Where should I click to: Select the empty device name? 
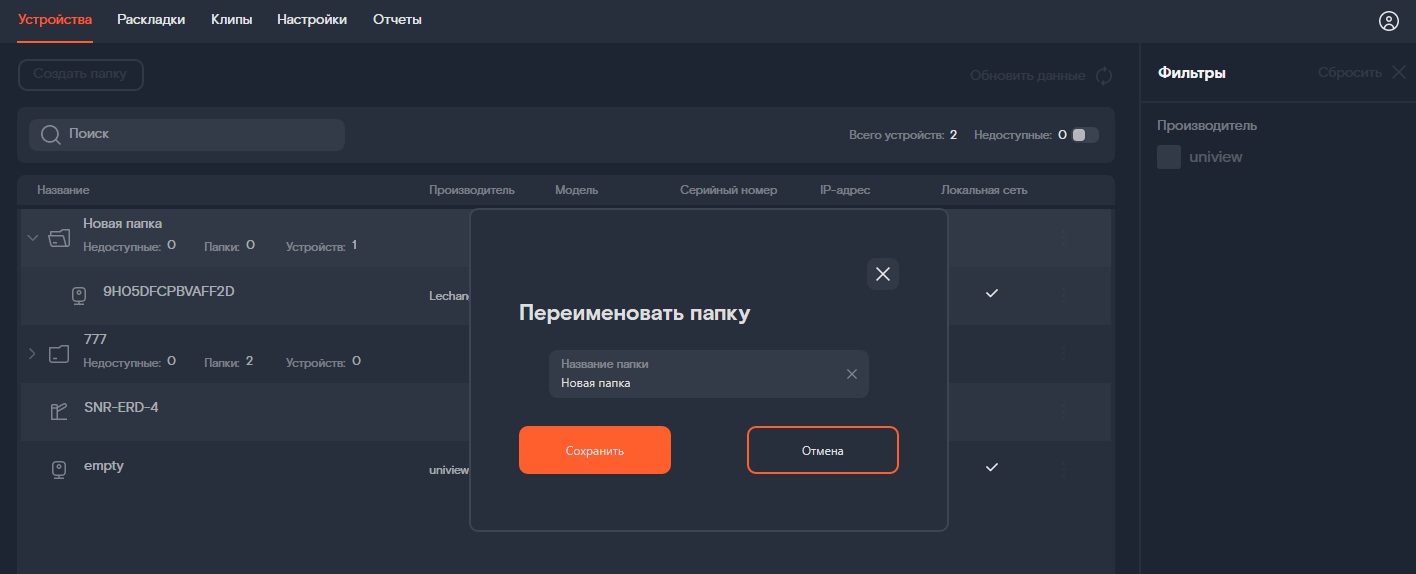pos(104,465)
